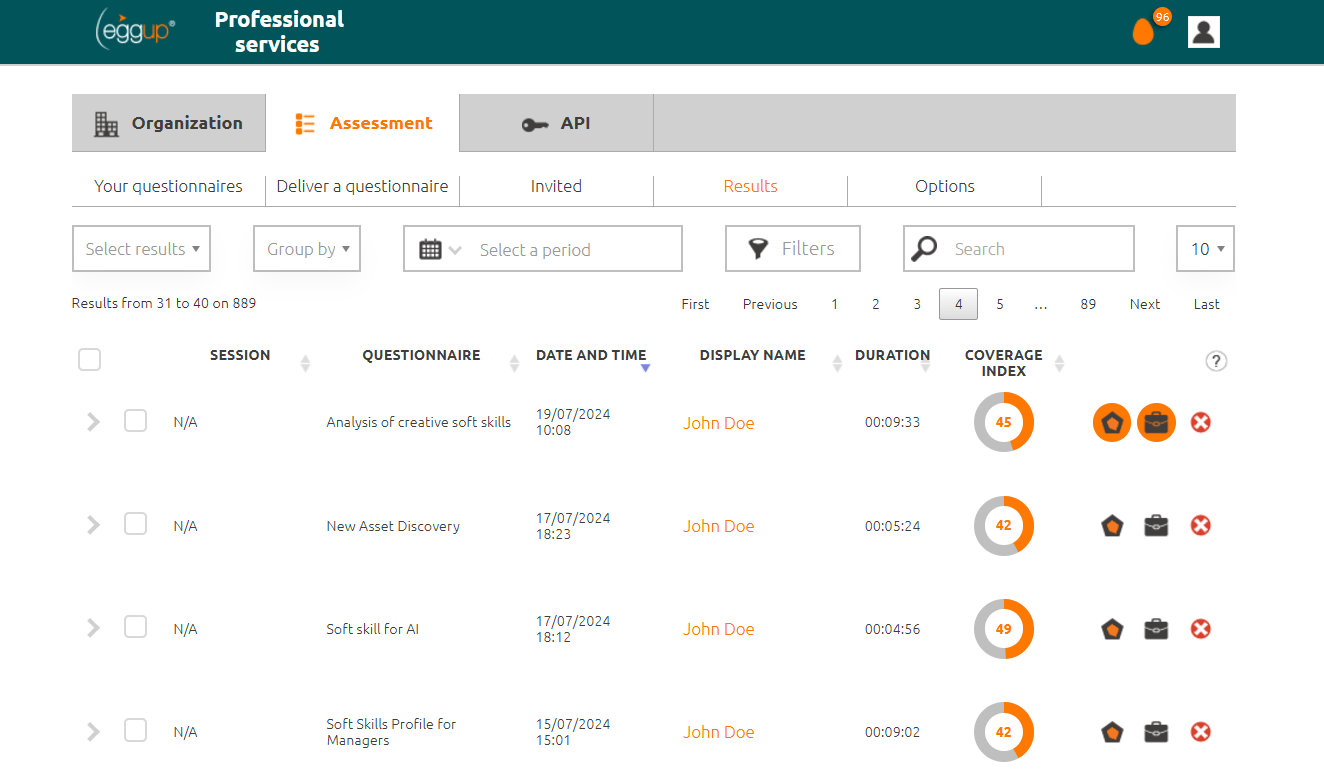Image resolution: width=1324 pixels, height=777 pixels.
Task: Click the eggup logo
Action: click(136, 30)
